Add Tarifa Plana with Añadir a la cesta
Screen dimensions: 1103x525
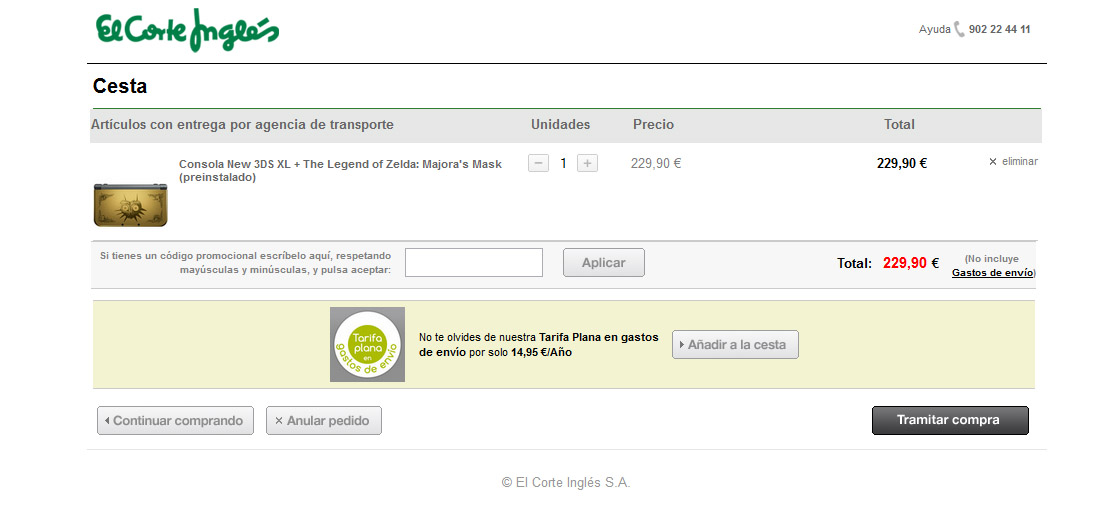tap(735, 345)
